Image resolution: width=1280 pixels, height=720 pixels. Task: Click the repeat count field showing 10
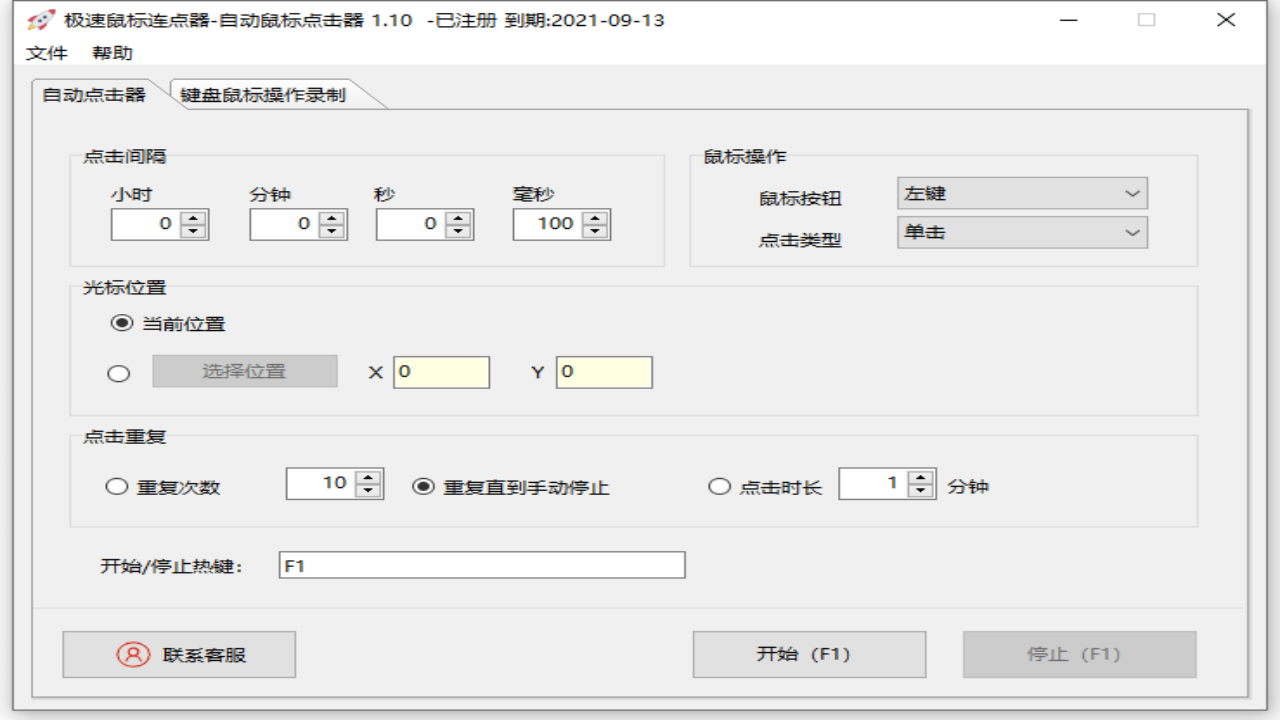point(320,484)
